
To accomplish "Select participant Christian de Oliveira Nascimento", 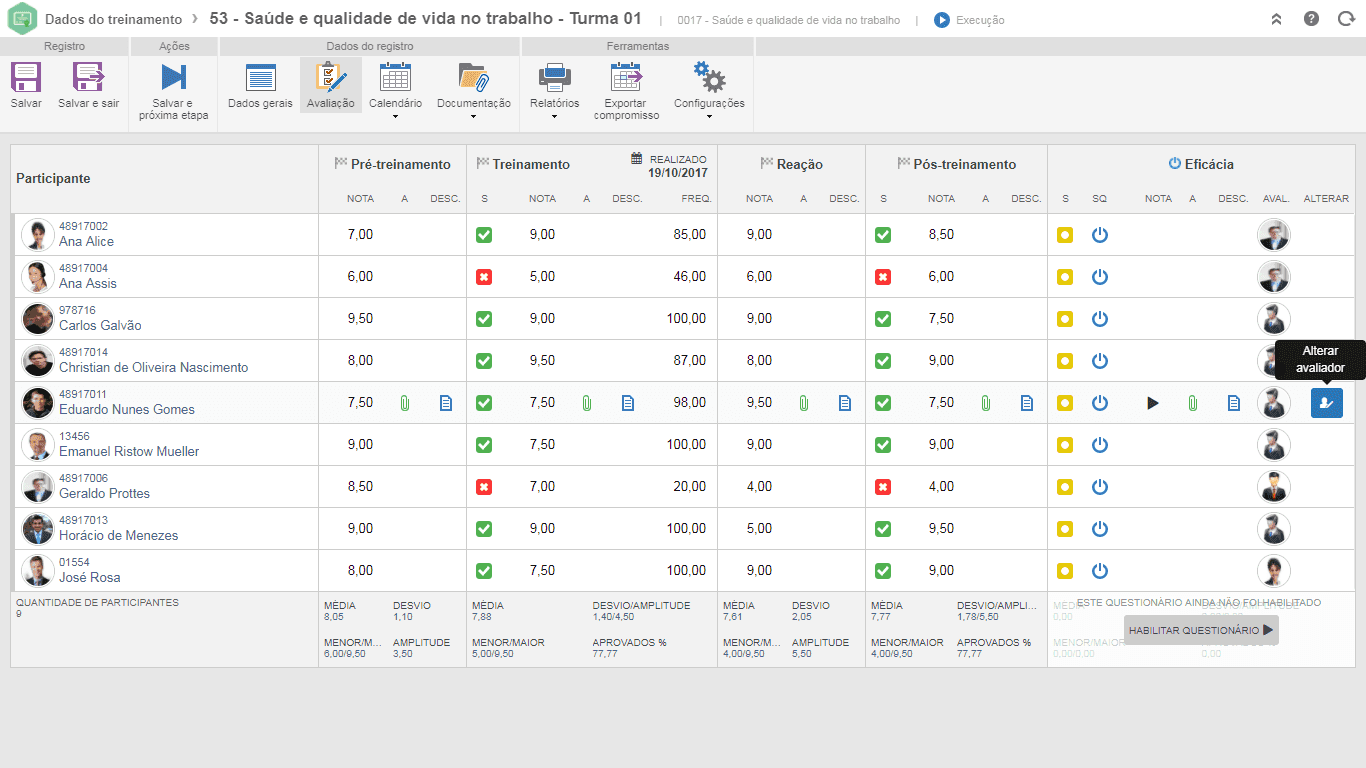I will point(153,367).
